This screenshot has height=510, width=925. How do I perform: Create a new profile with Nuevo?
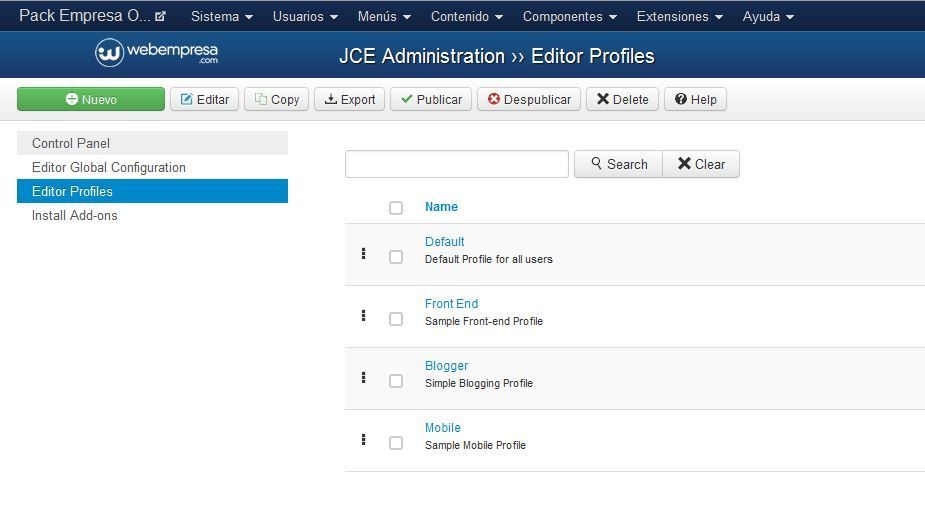click(91, 99)
